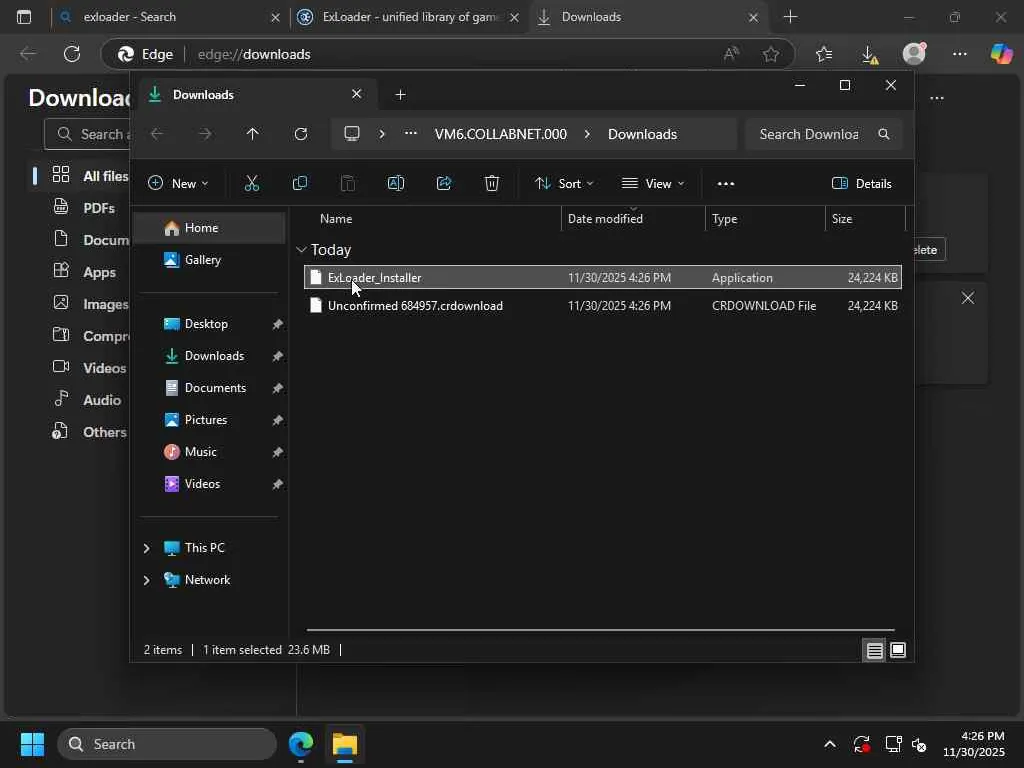Open the Copilot icon in Edge

[x=1001, y=54]
